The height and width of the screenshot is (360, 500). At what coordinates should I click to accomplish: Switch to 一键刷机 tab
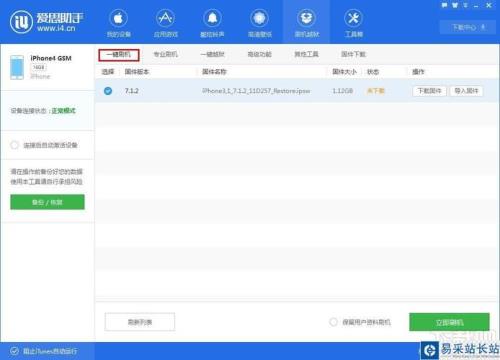[119, 55]
